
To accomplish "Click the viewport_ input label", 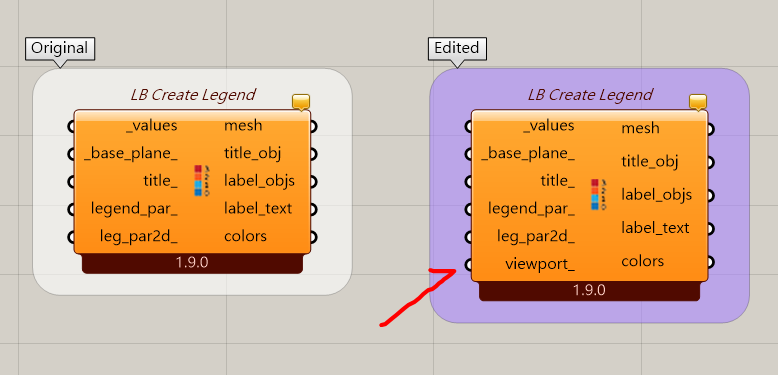I will [x=540, y=264].
